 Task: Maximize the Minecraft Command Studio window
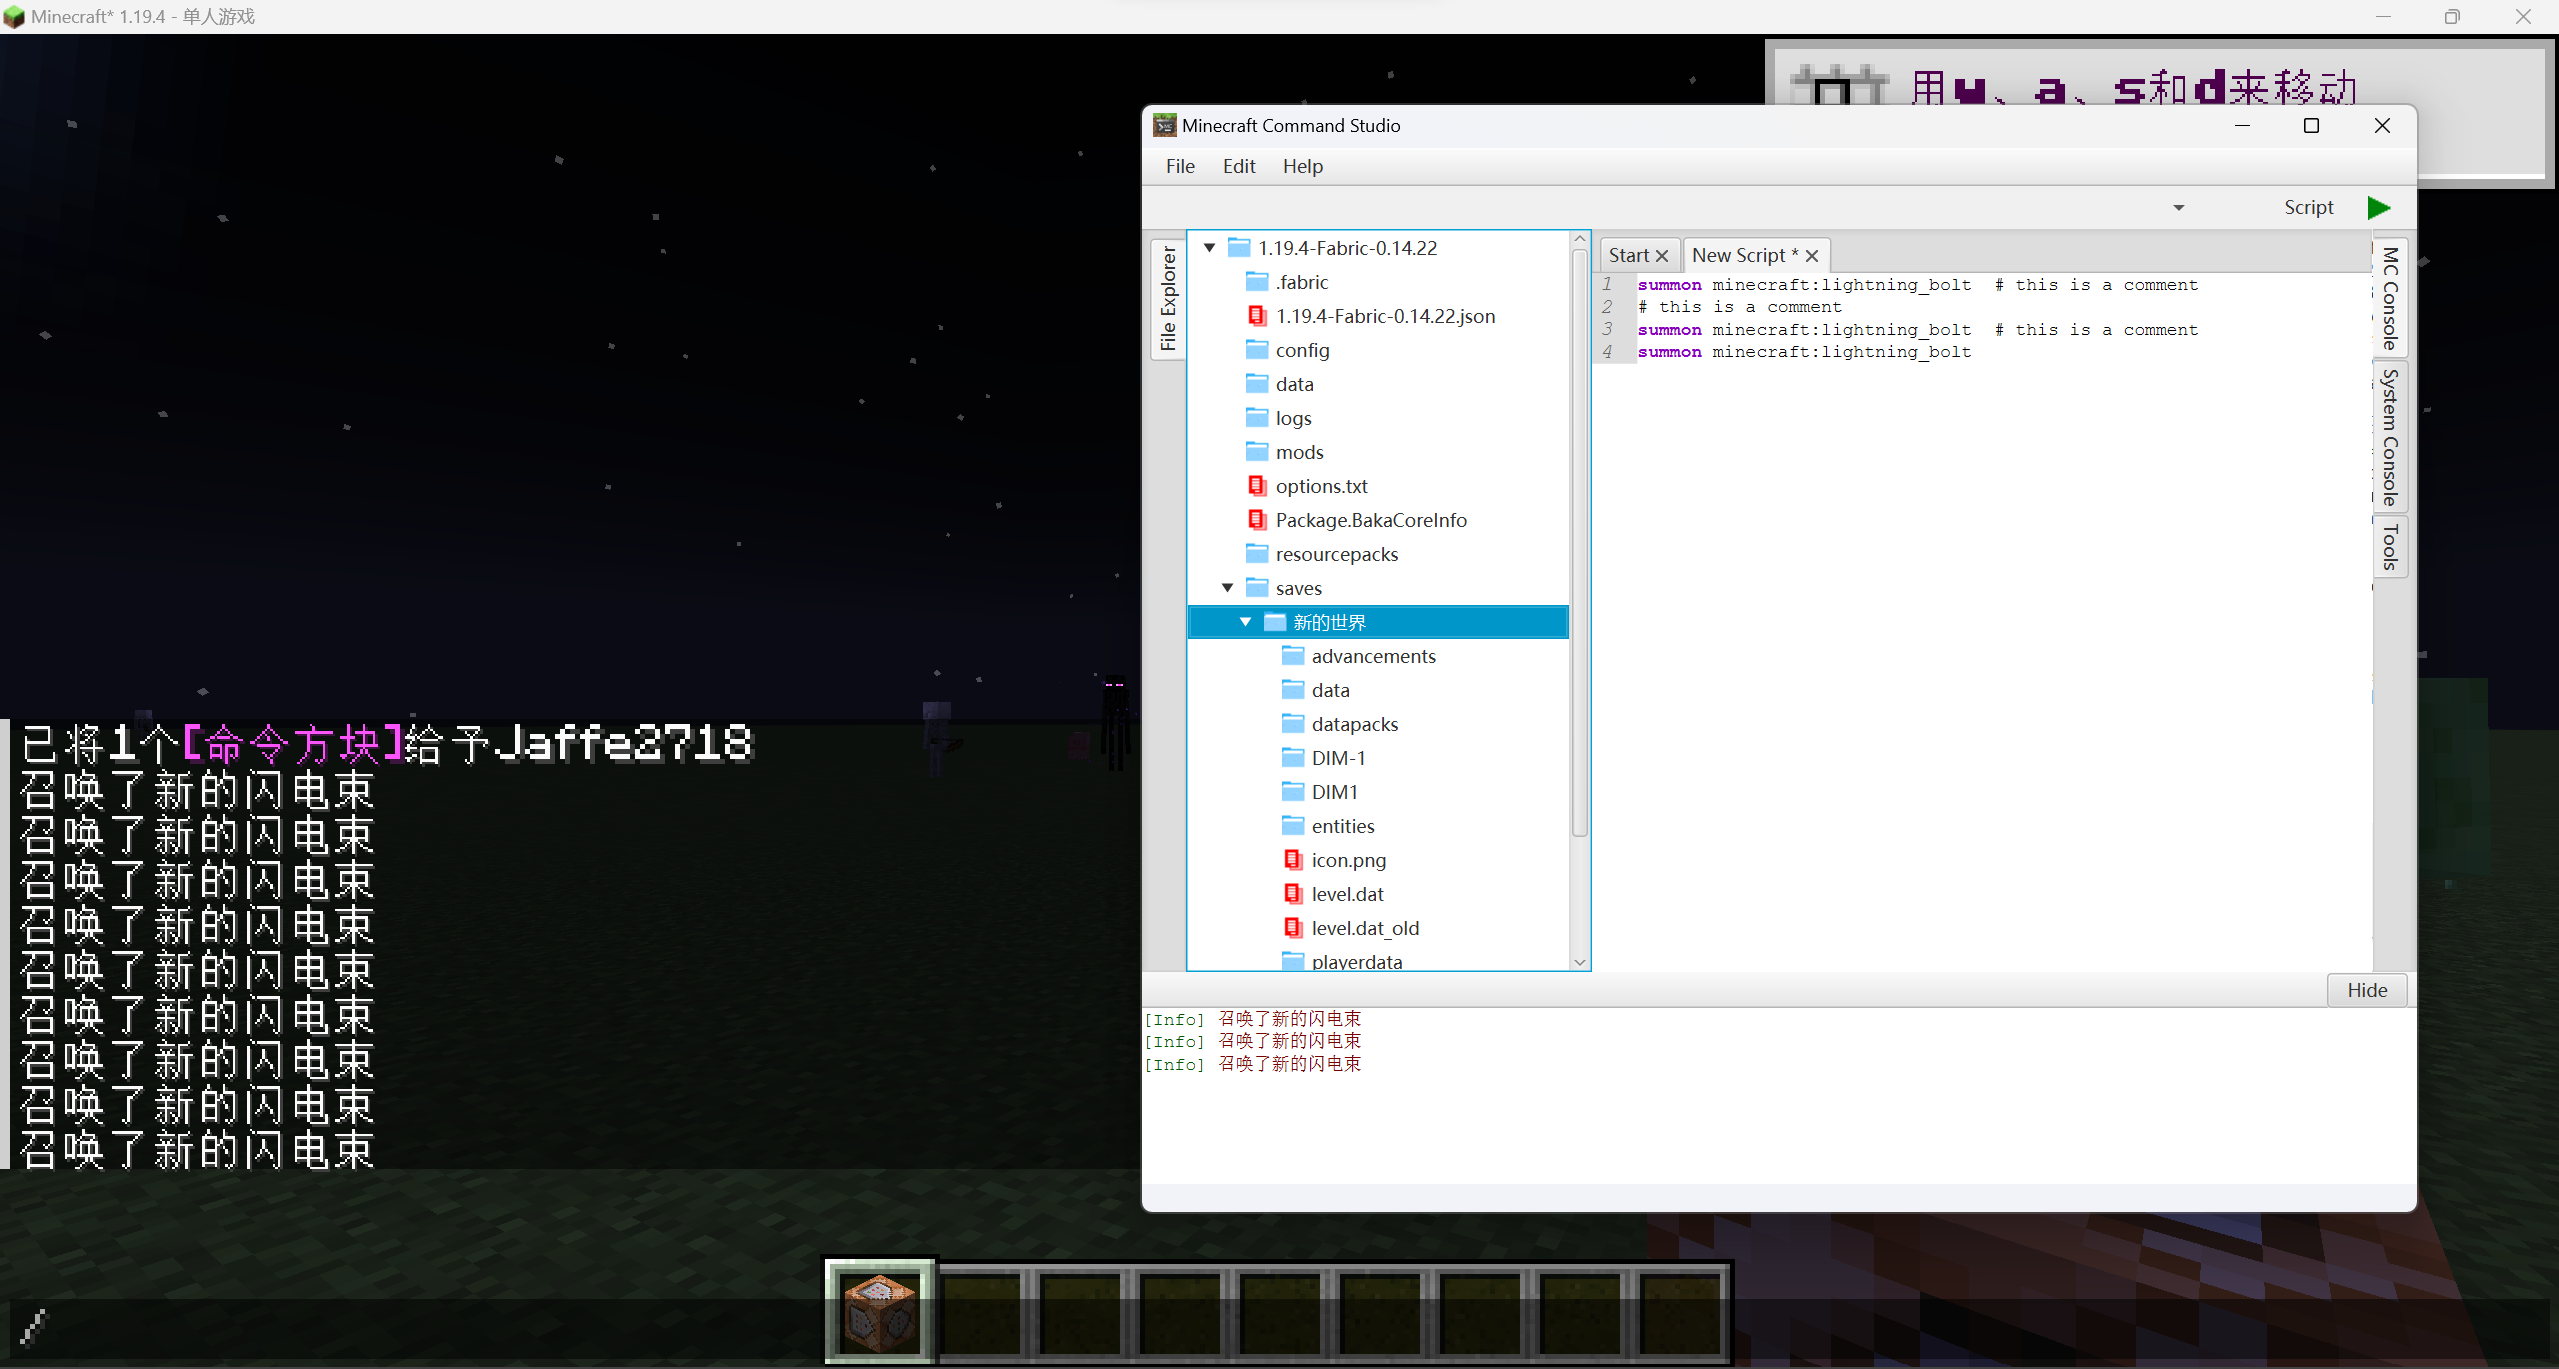(x=2311, y=125)
